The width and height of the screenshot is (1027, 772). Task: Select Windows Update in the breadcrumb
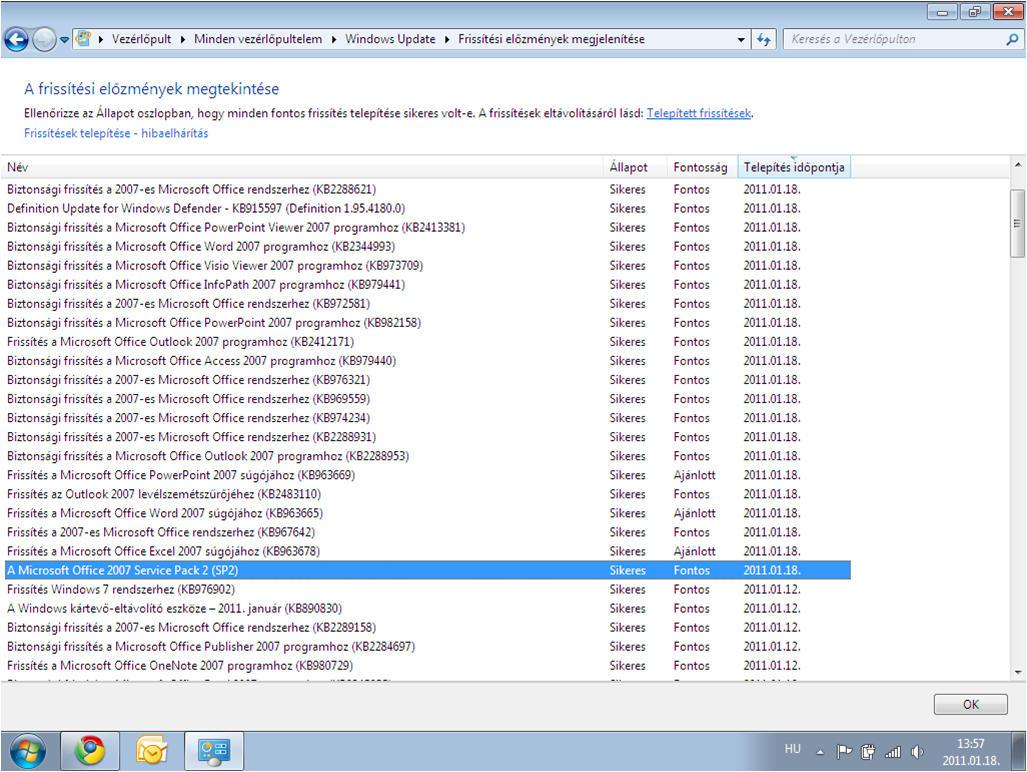tap(390, 39)
